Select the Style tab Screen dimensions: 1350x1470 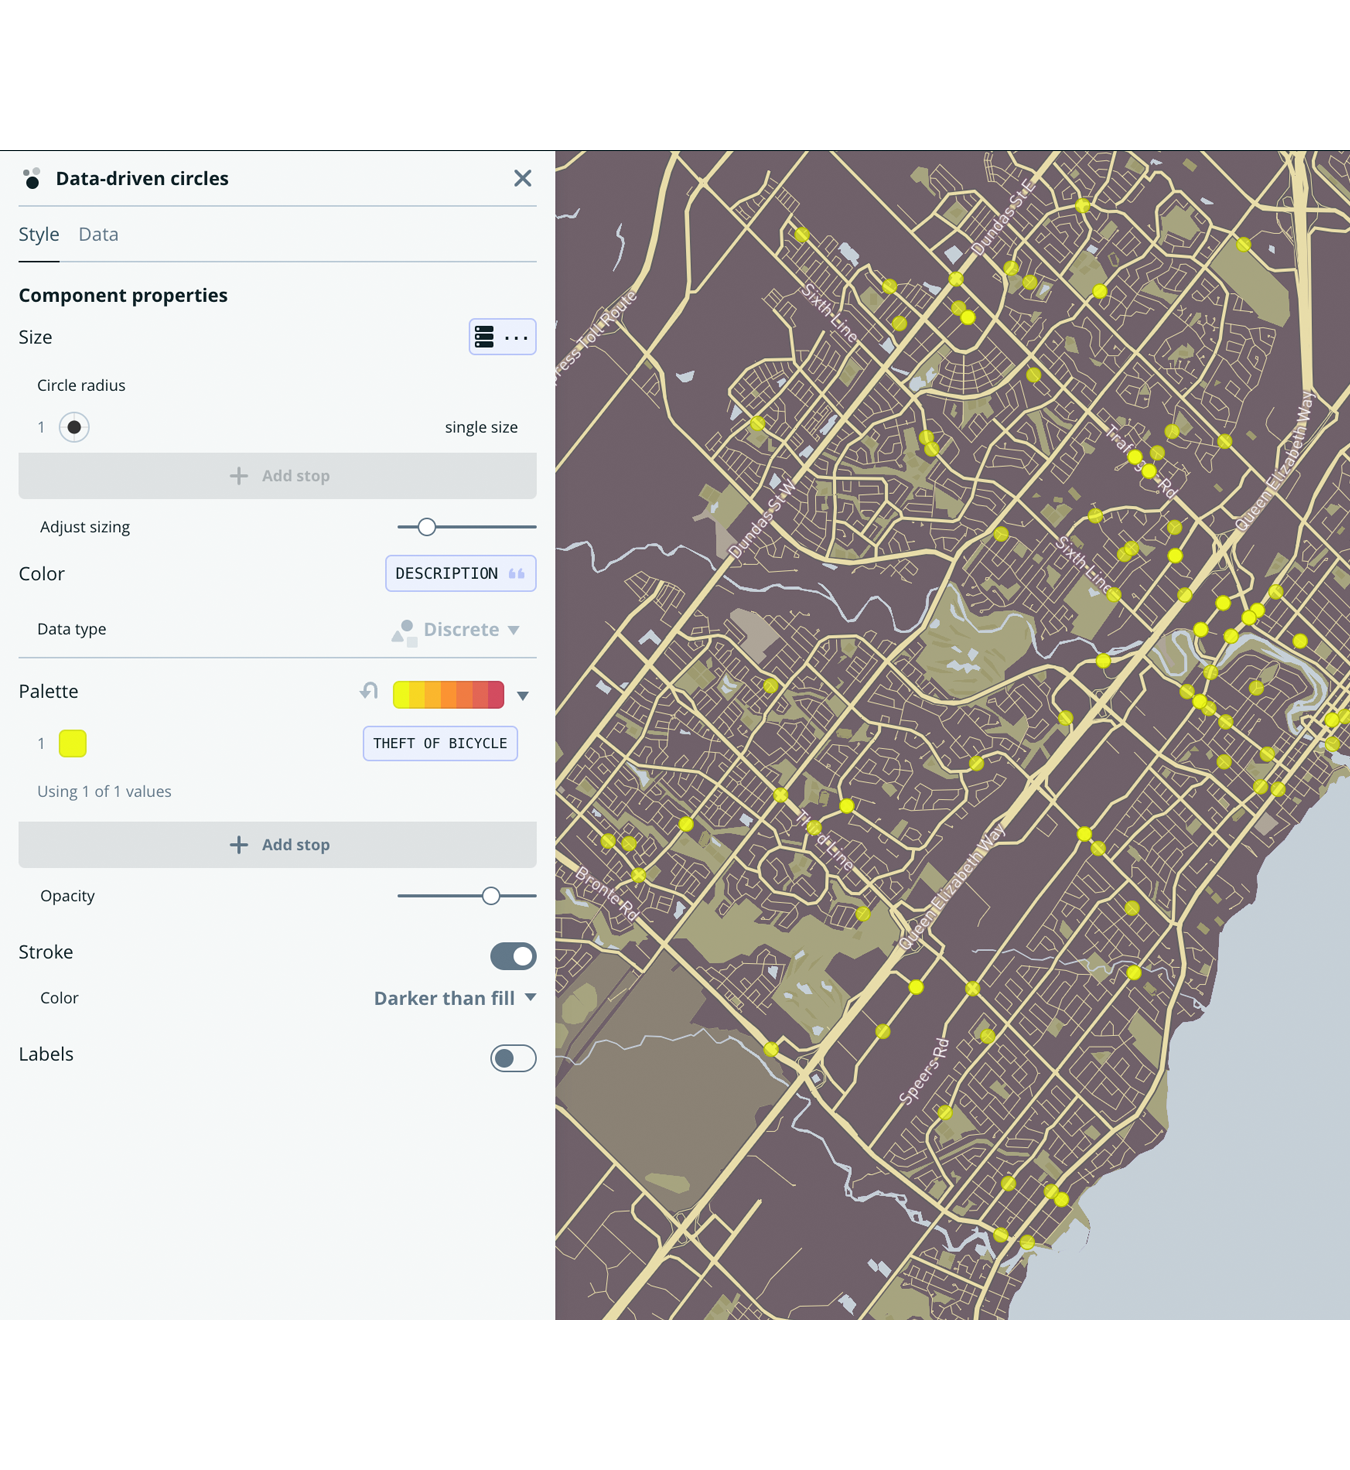pos(38,234)
